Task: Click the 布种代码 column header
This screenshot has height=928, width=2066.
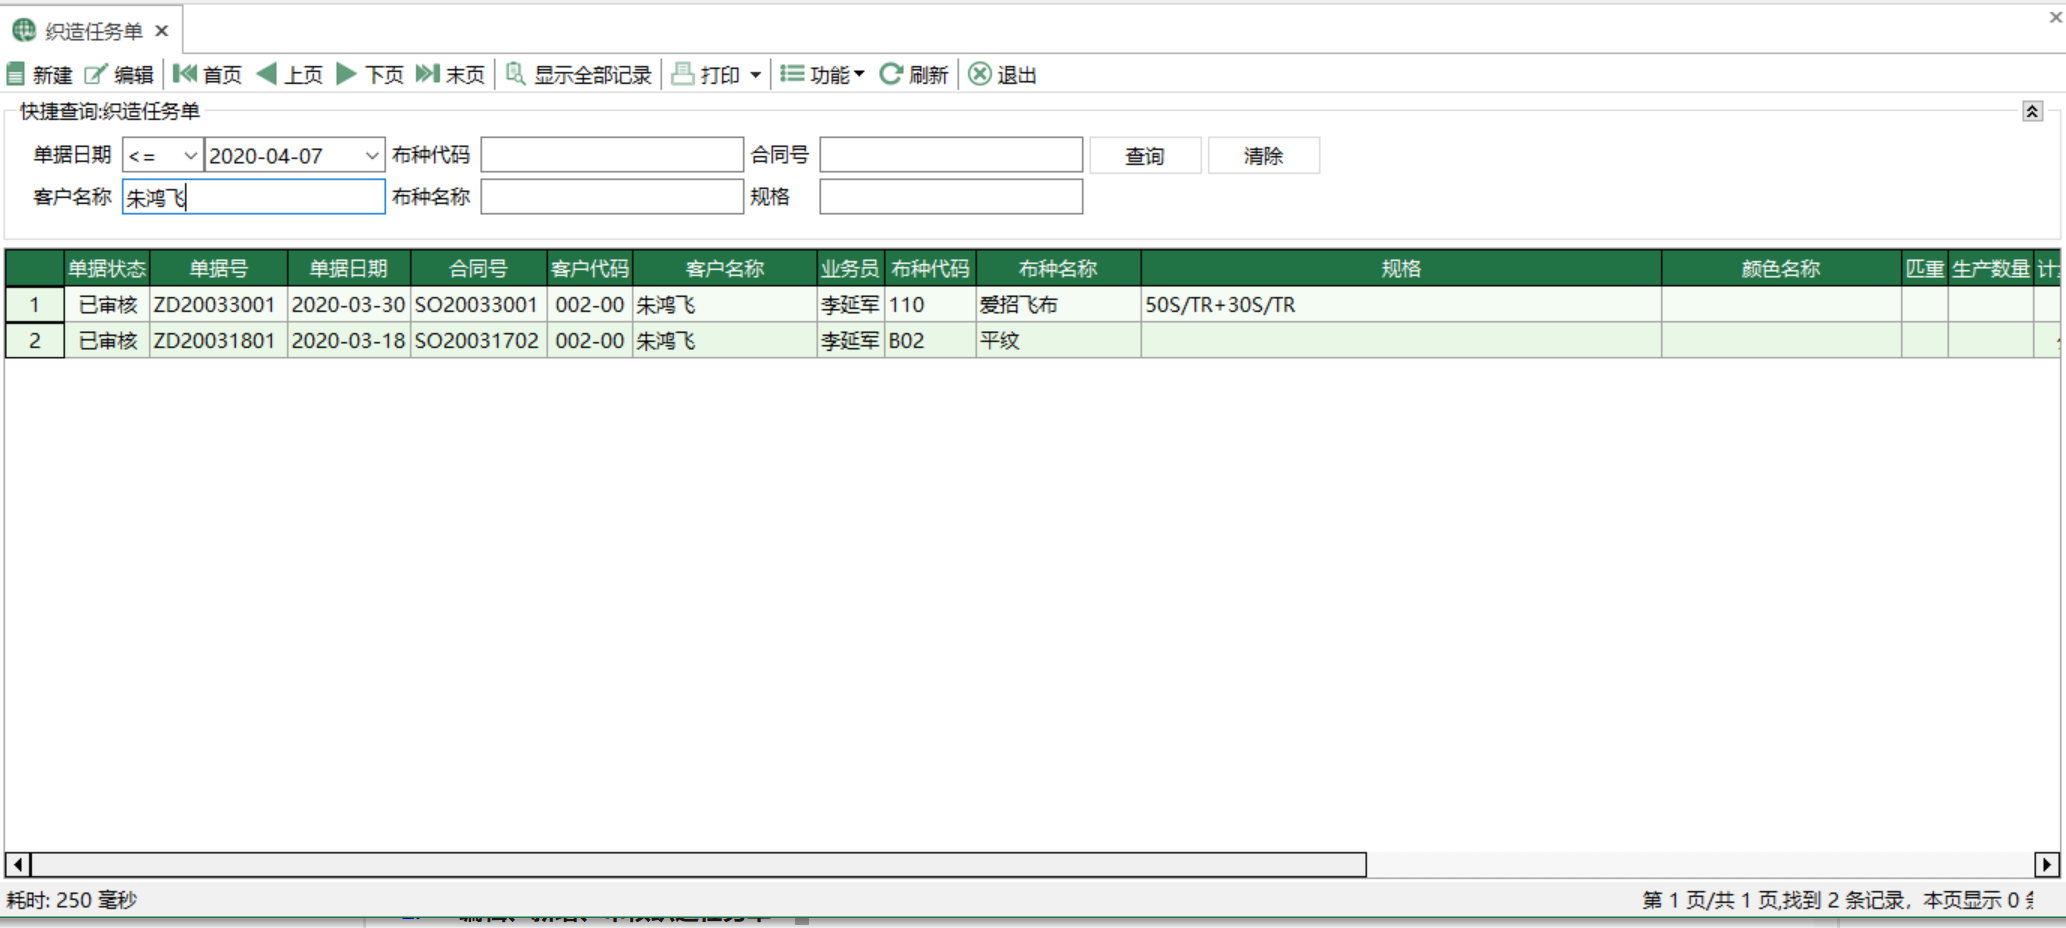Action: tap(930, 268)
